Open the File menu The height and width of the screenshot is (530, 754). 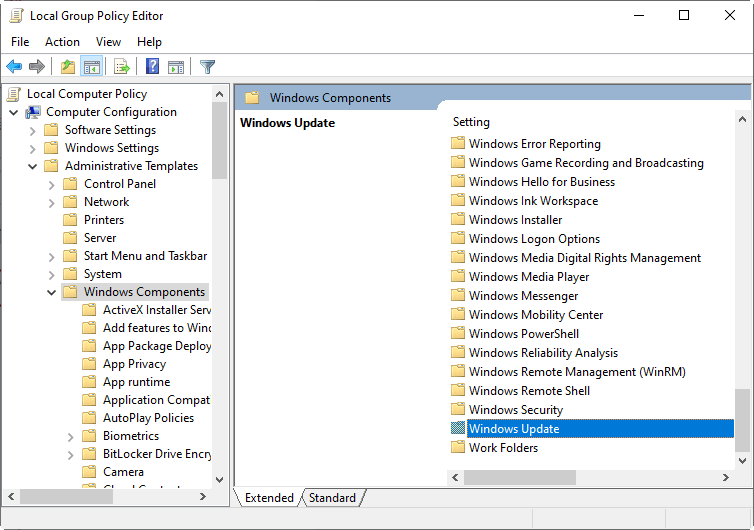tap(20, 42)
